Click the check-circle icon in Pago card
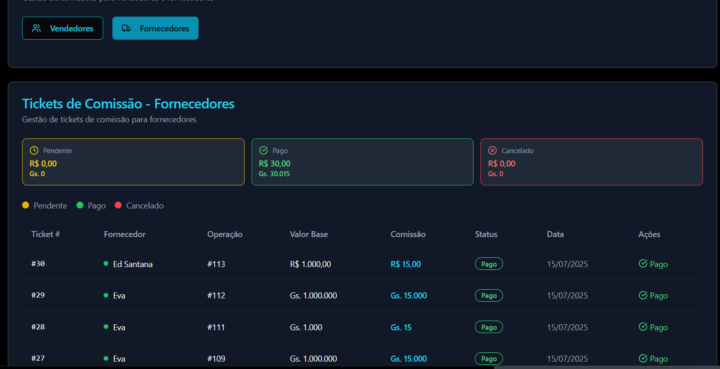 pyautogui.click(x=263, y=150)
